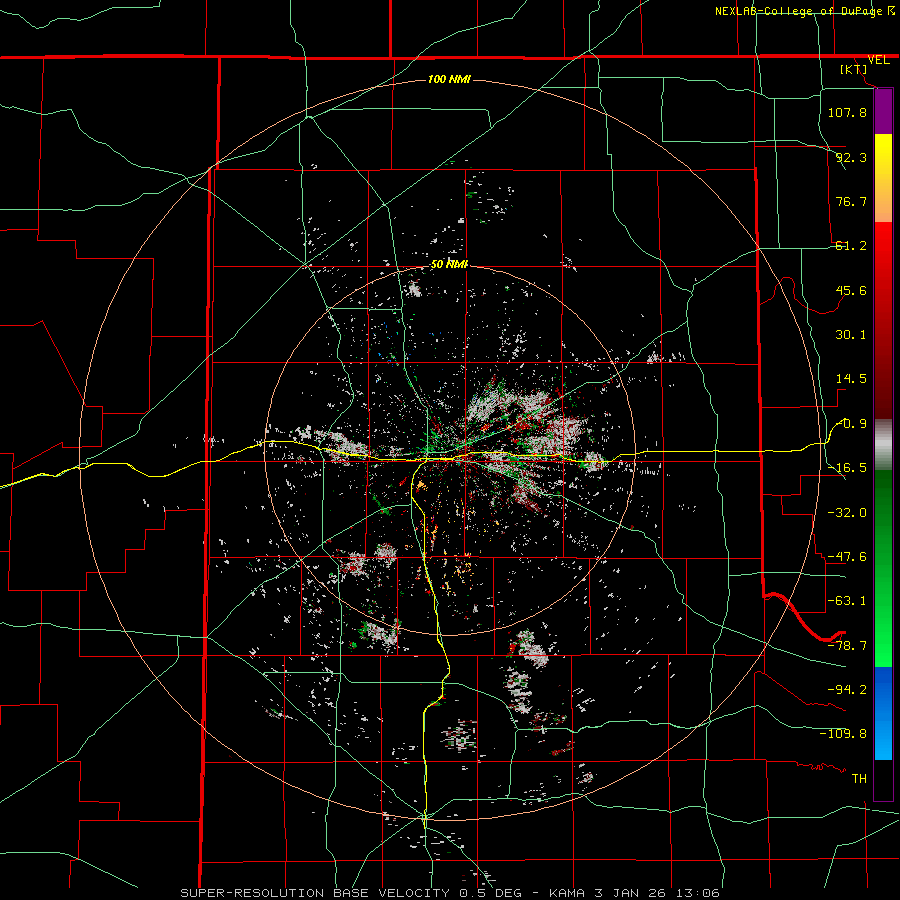
Task: Pick the green segment of velocity colorbar
Action: pos(883,569)
